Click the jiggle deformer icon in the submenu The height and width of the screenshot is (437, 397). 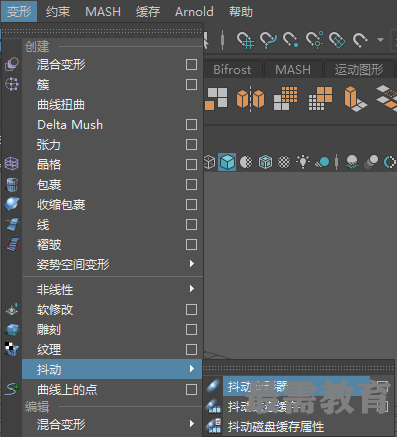[213, 386]
